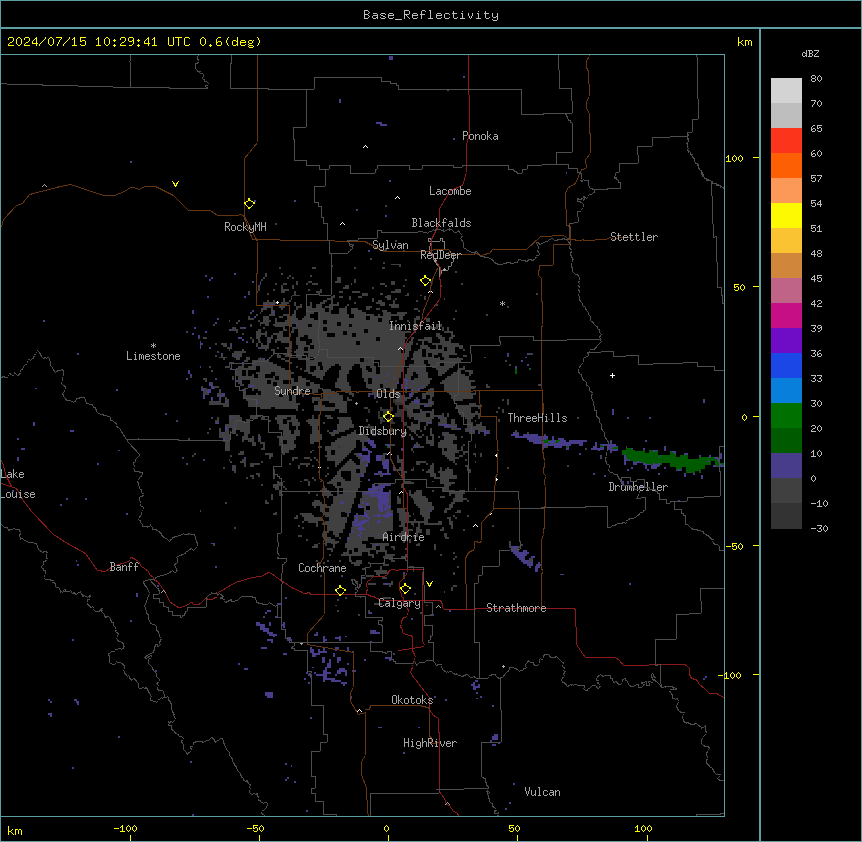Click the Base_Reflectivity title

tap(431, 15)
